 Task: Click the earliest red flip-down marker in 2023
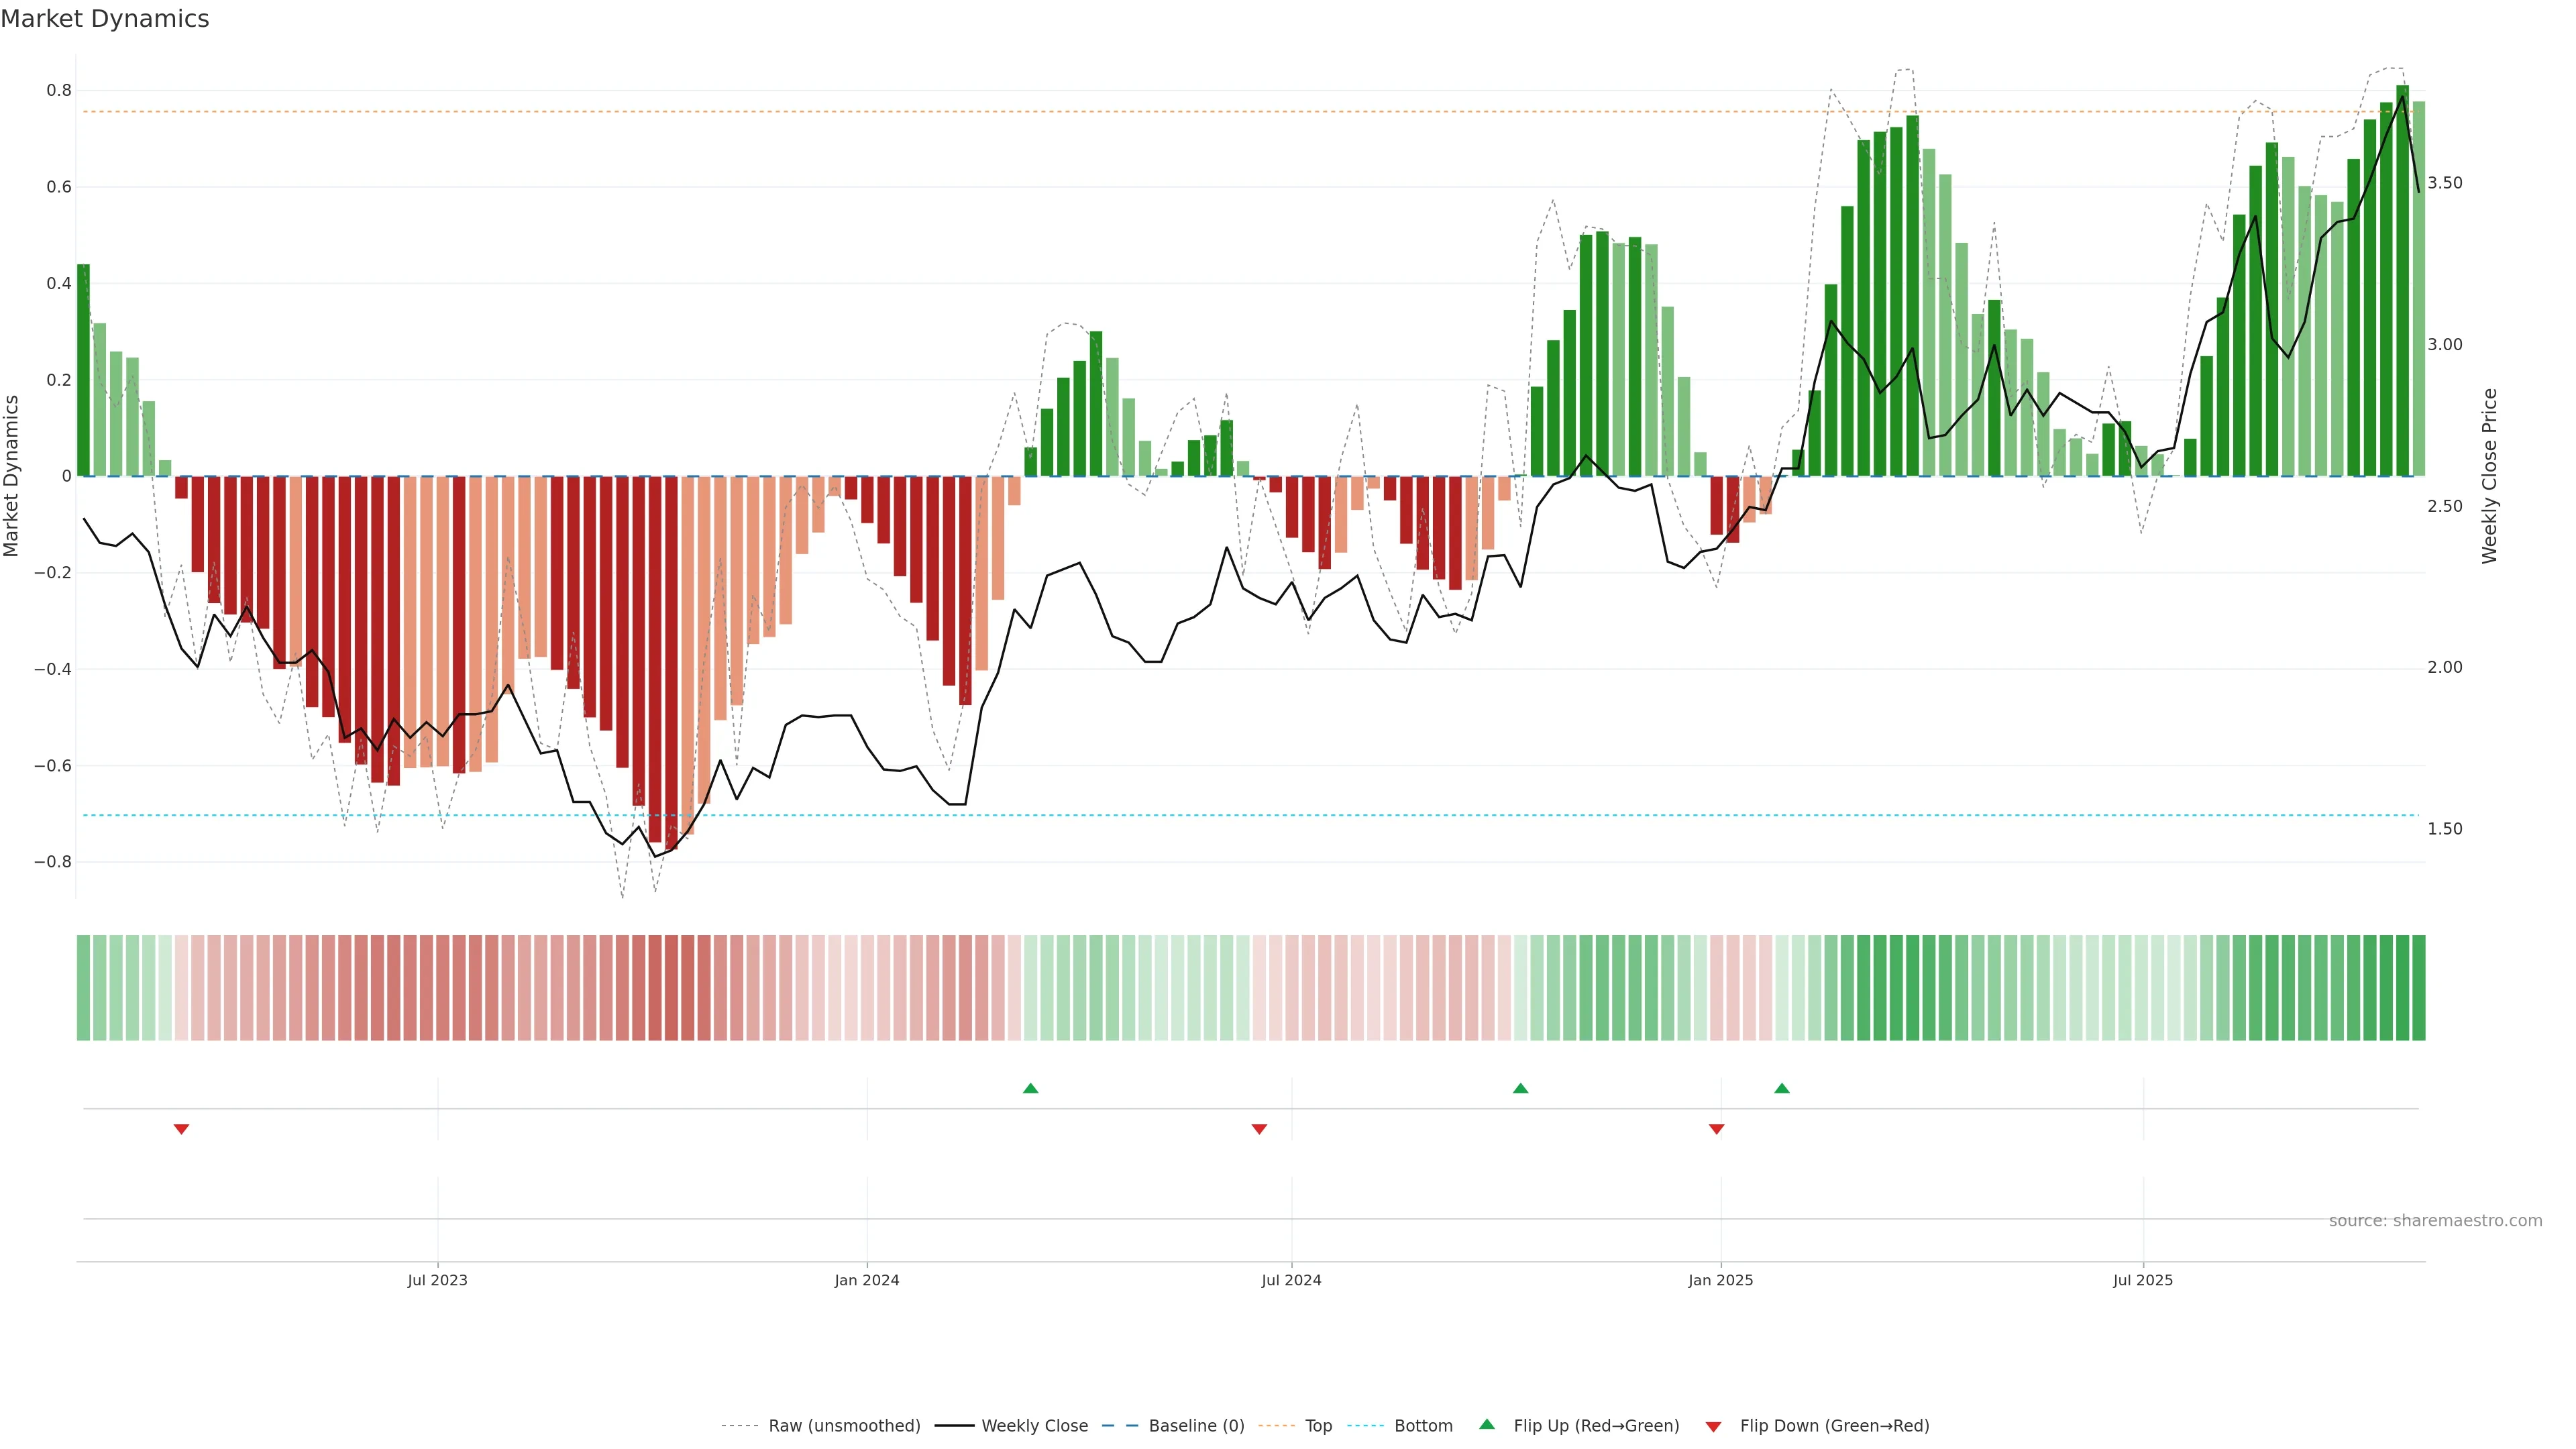(x=181, y=1129)
